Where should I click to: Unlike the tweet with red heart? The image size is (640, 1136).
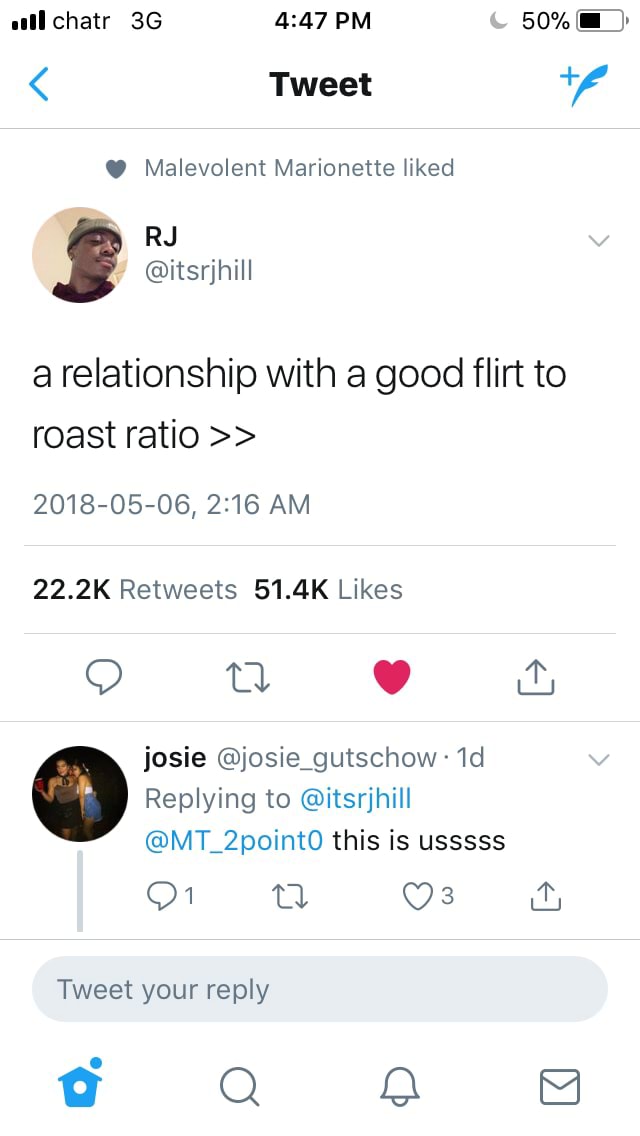click(392, 677)
